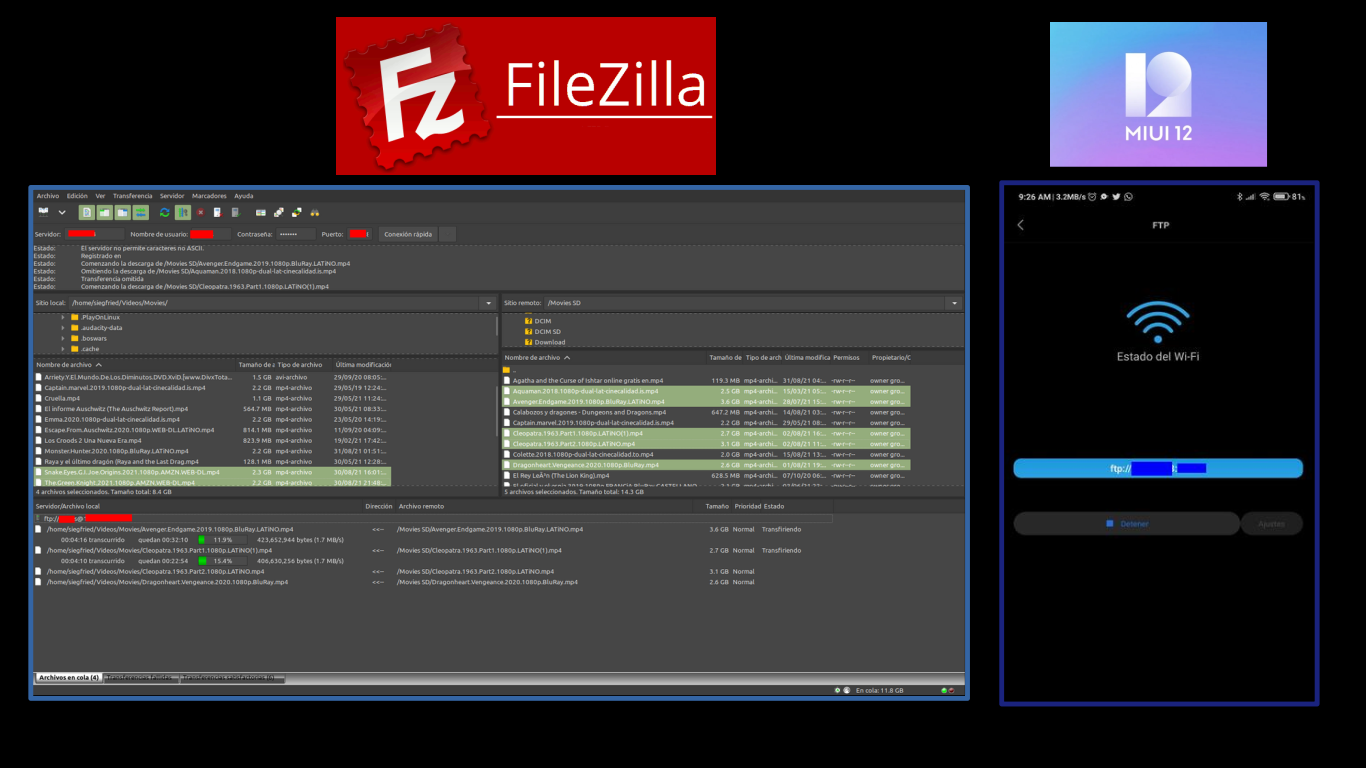Select Emma.2020 file in local list
The height and width of the screenshot is (768, 1366).
click(x=213, y=419)
